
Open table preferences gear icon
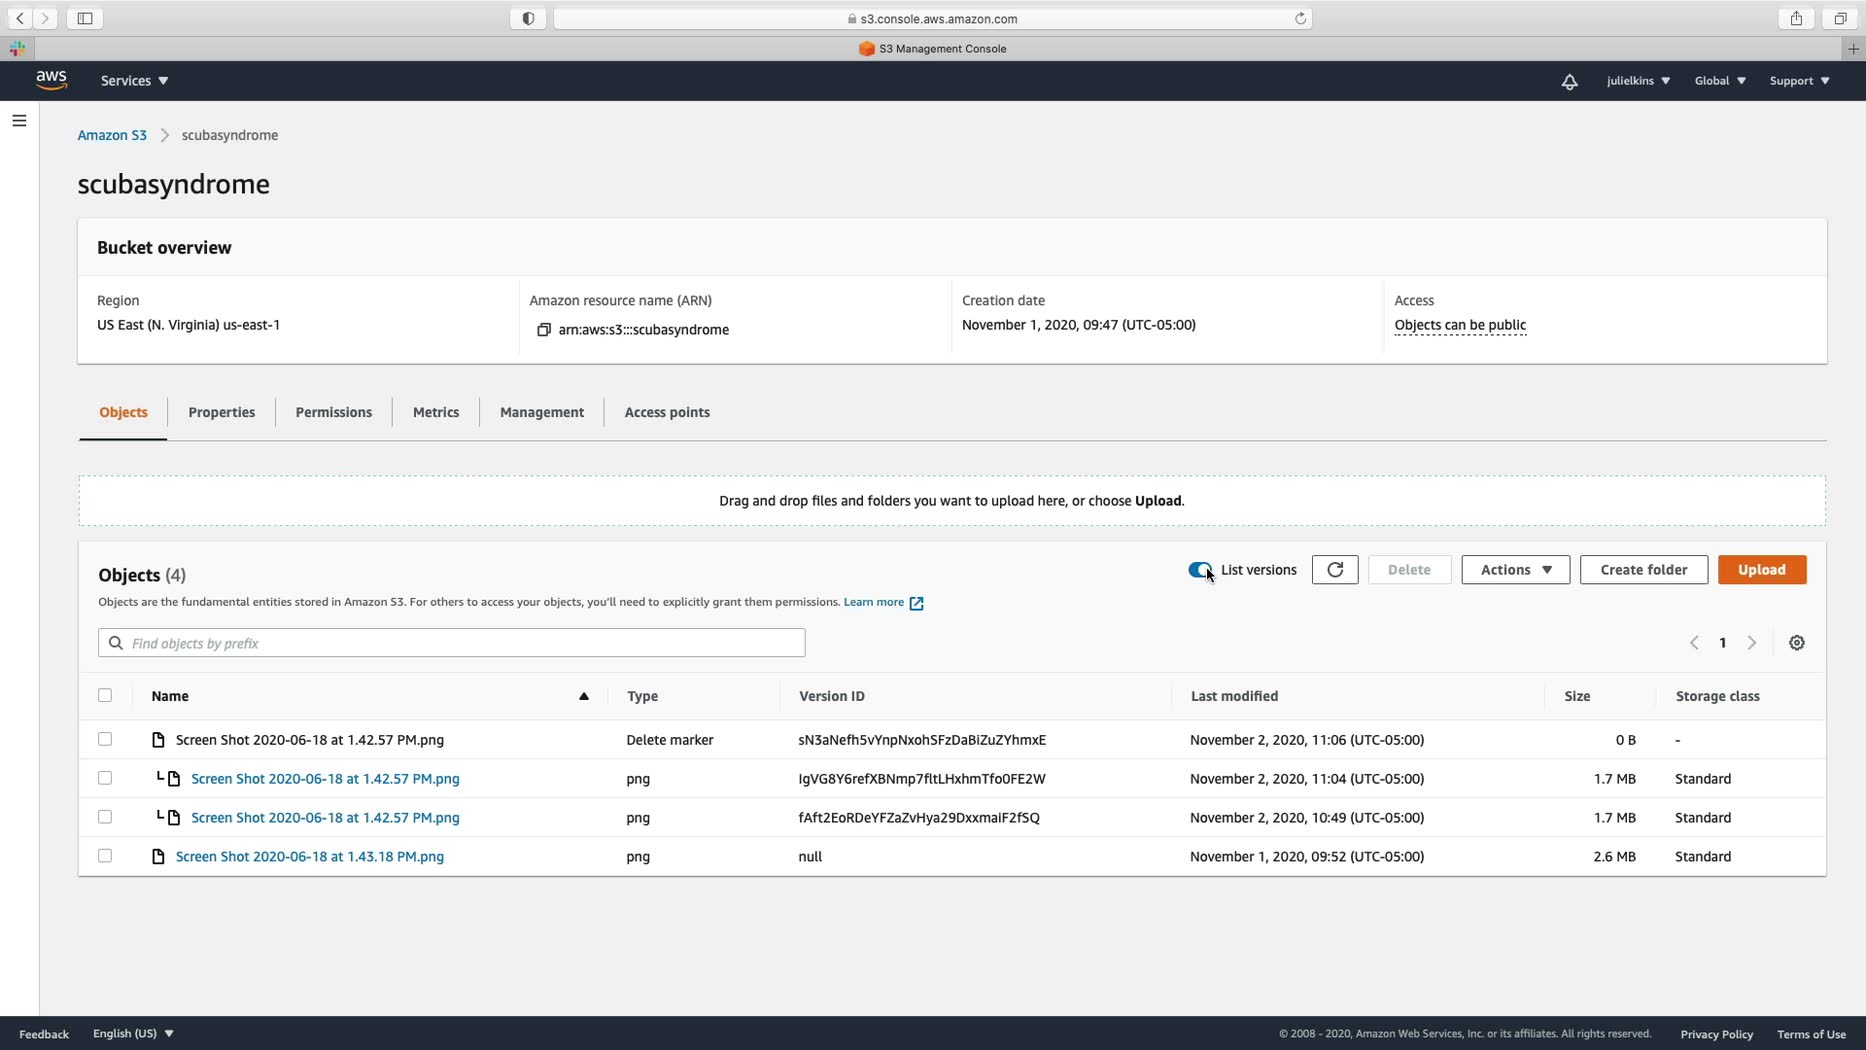click(x=1797, y=643)
